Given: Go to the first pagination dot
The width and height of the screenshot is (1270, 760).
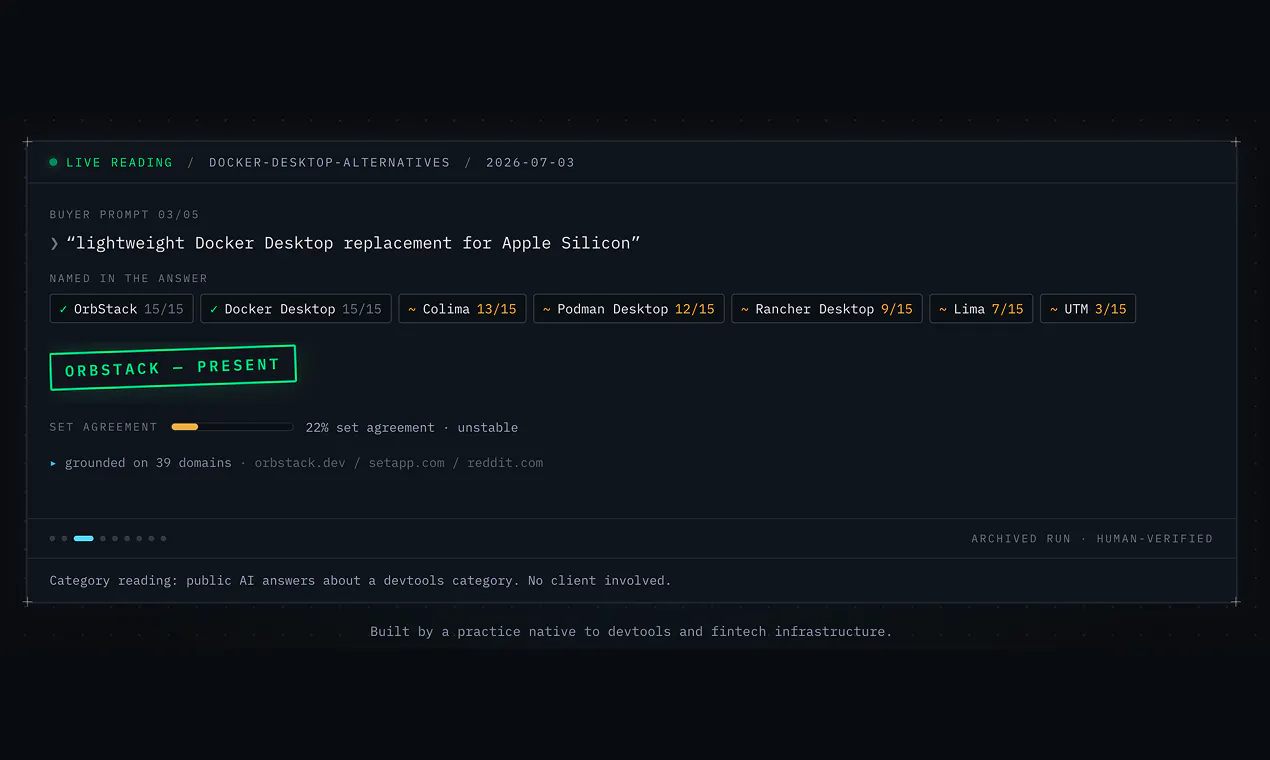Looking at the screenshot, I should 52,538.
